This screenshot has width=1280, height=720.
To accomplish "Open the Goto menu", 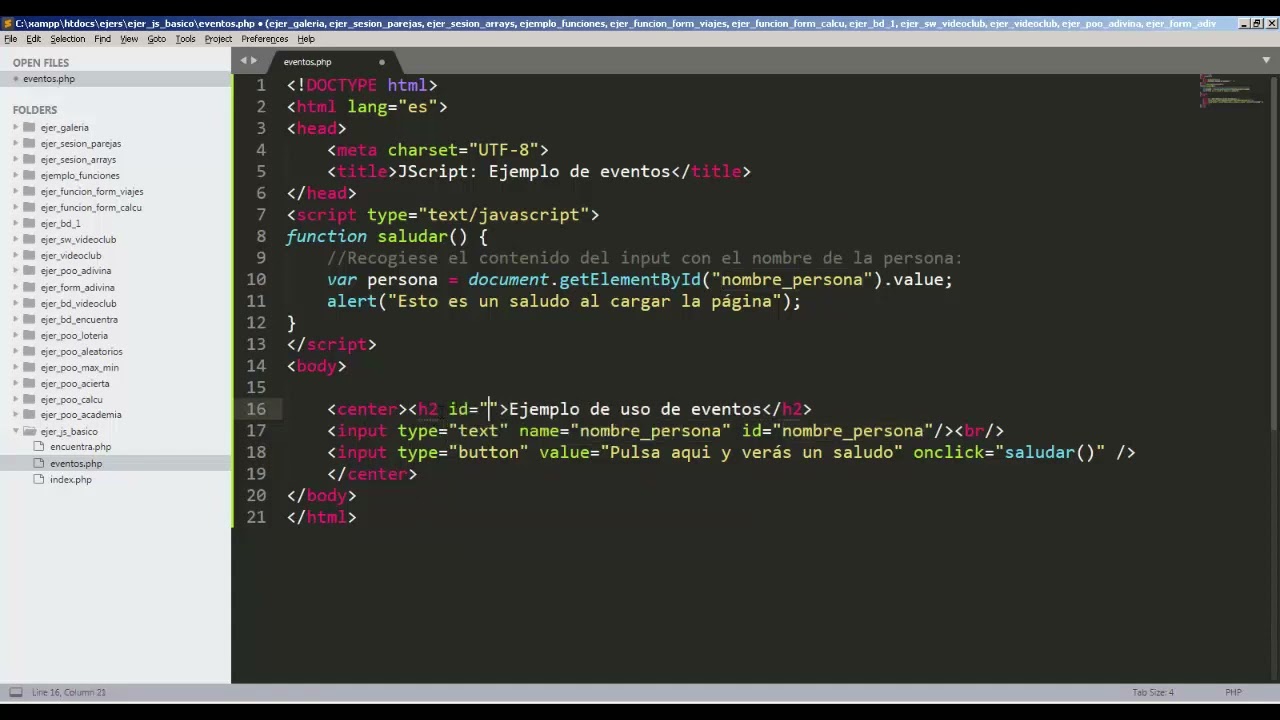I will point(156,39).
